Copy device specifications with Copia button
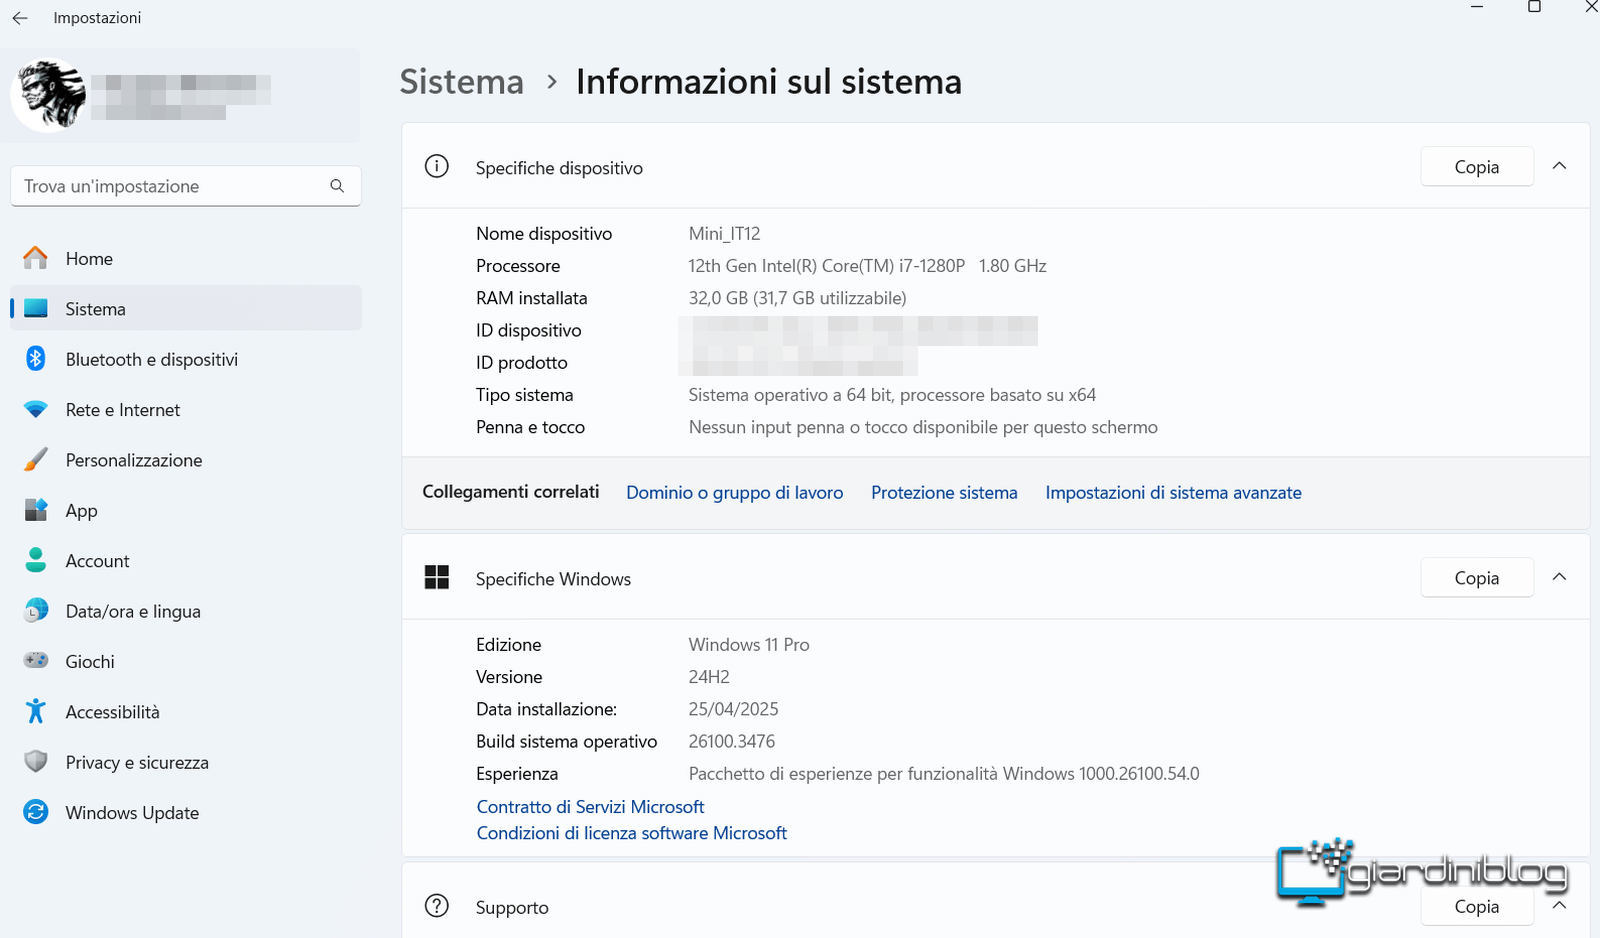This screenshot has height=938, width=1600. coord(1477,167)
